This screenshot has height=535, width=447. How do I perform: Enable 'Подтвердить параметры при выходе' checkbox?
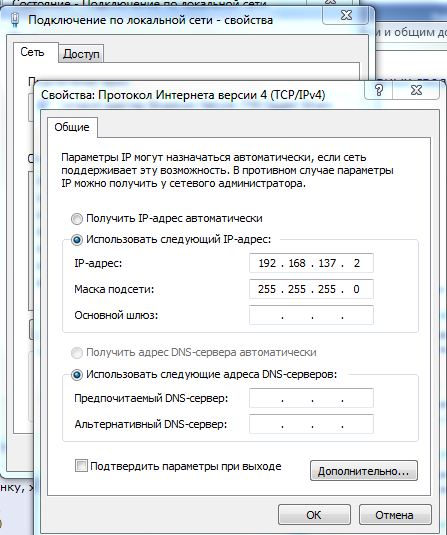(x=81, y=466)
